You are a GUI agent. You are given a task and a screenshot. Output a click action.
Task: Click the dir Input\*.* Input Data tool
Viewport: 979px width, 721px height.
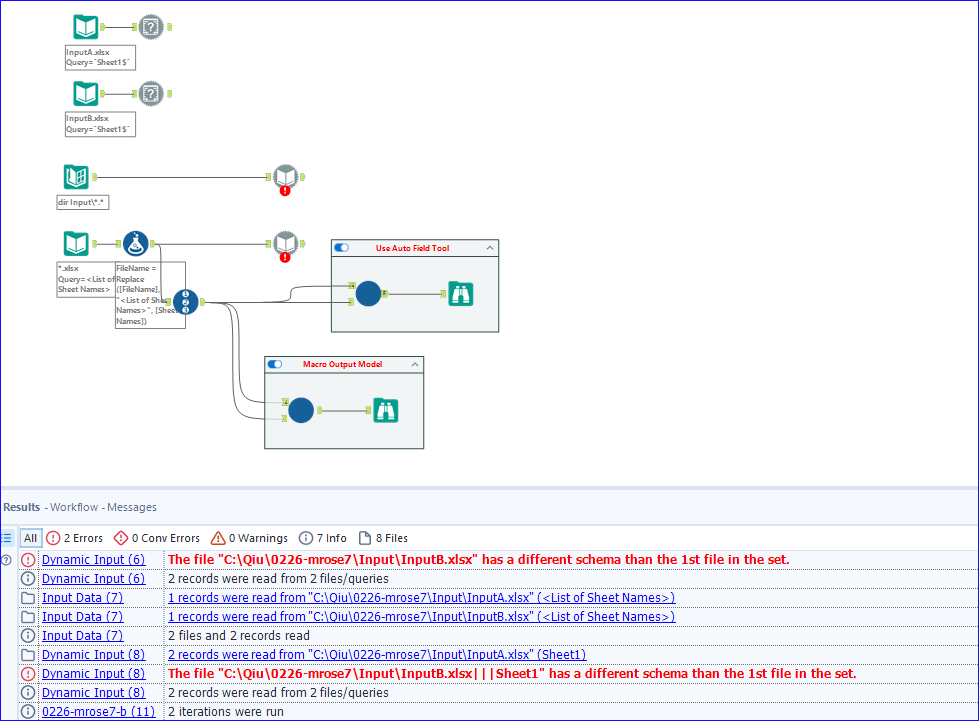point(74,177)
